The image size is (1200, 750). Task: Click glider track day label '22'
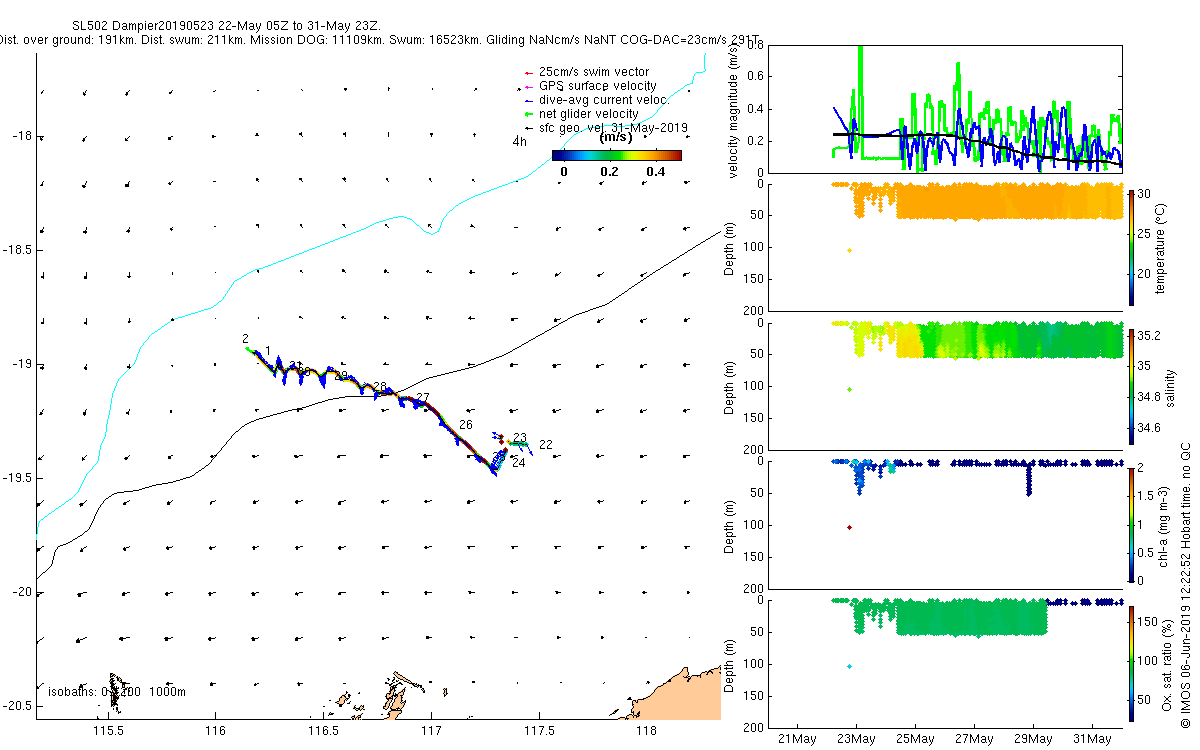(546, 444)
